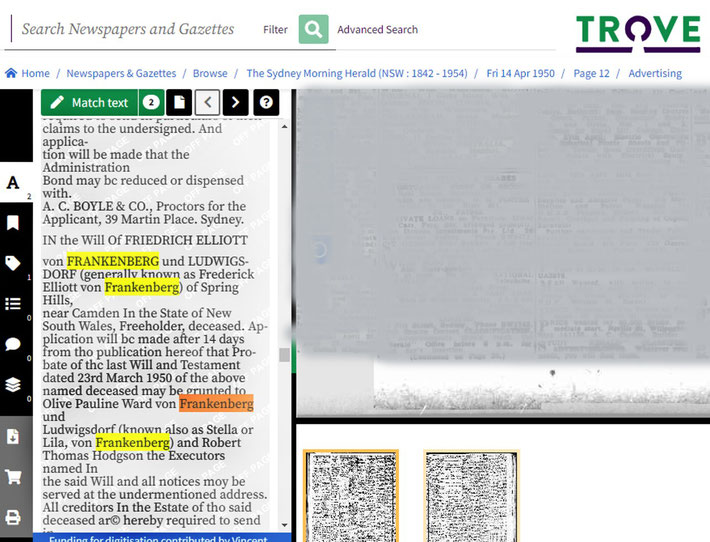Open the tags sidebar icon
The width and height of the screenshot is (710, 542).
point(13,263)
